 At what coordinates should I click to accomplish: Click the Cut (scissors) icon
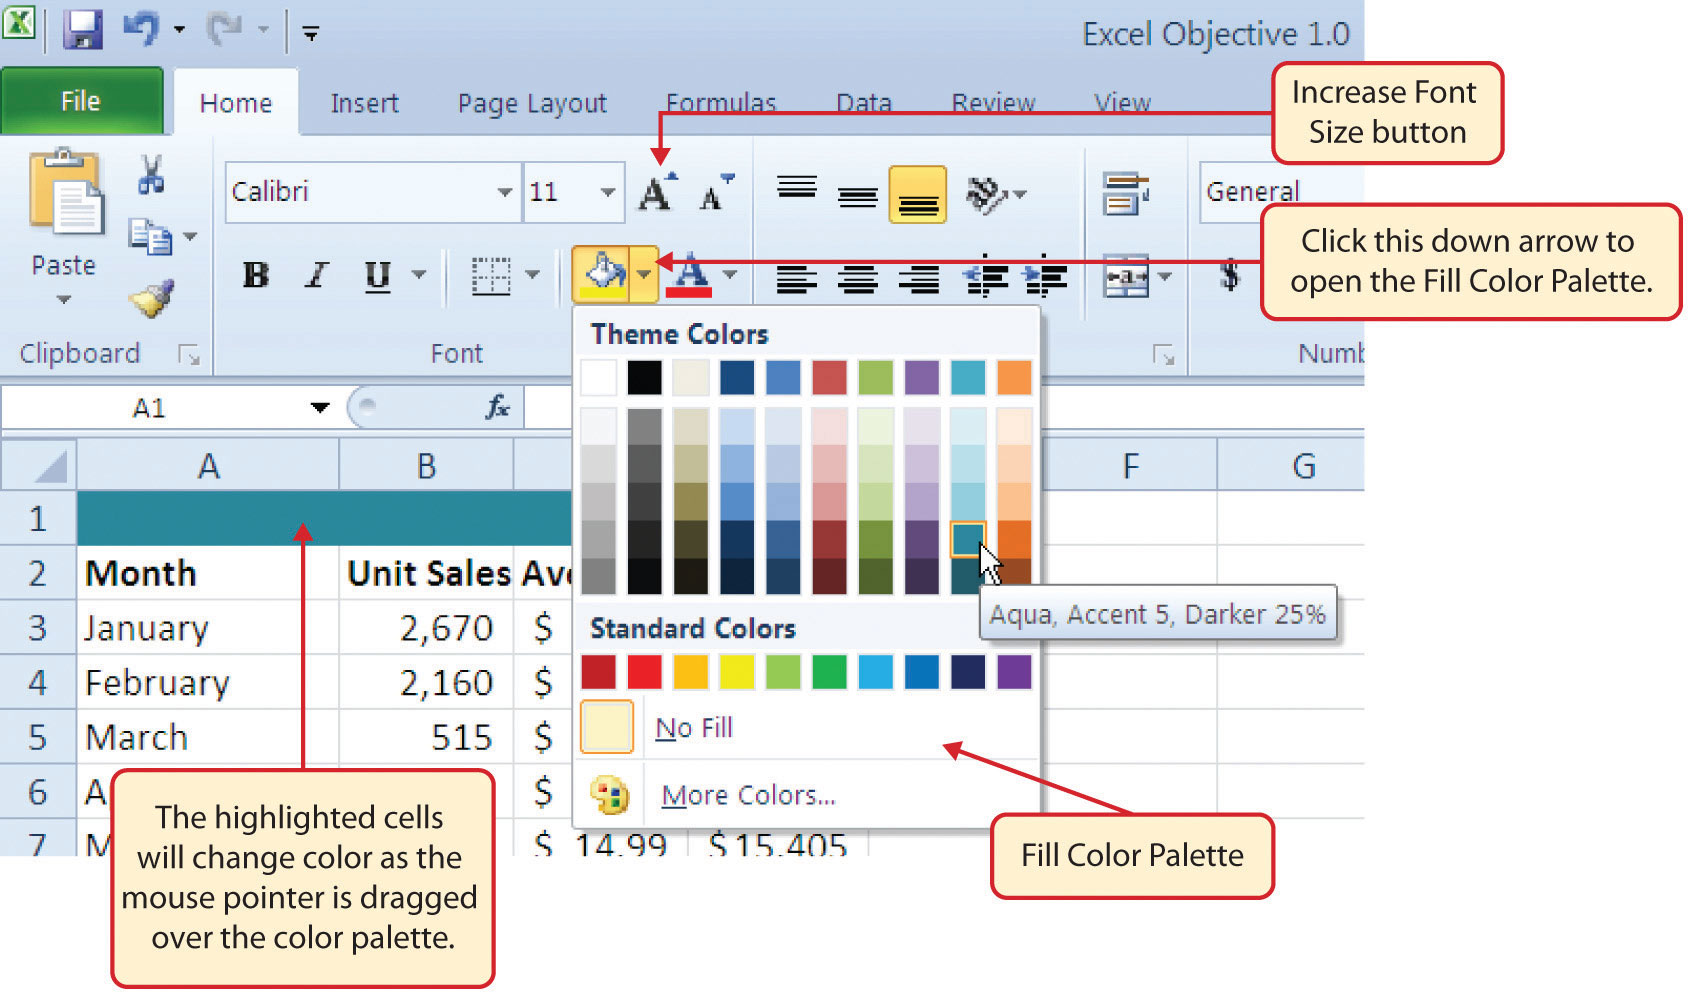[x=152, y=176]
